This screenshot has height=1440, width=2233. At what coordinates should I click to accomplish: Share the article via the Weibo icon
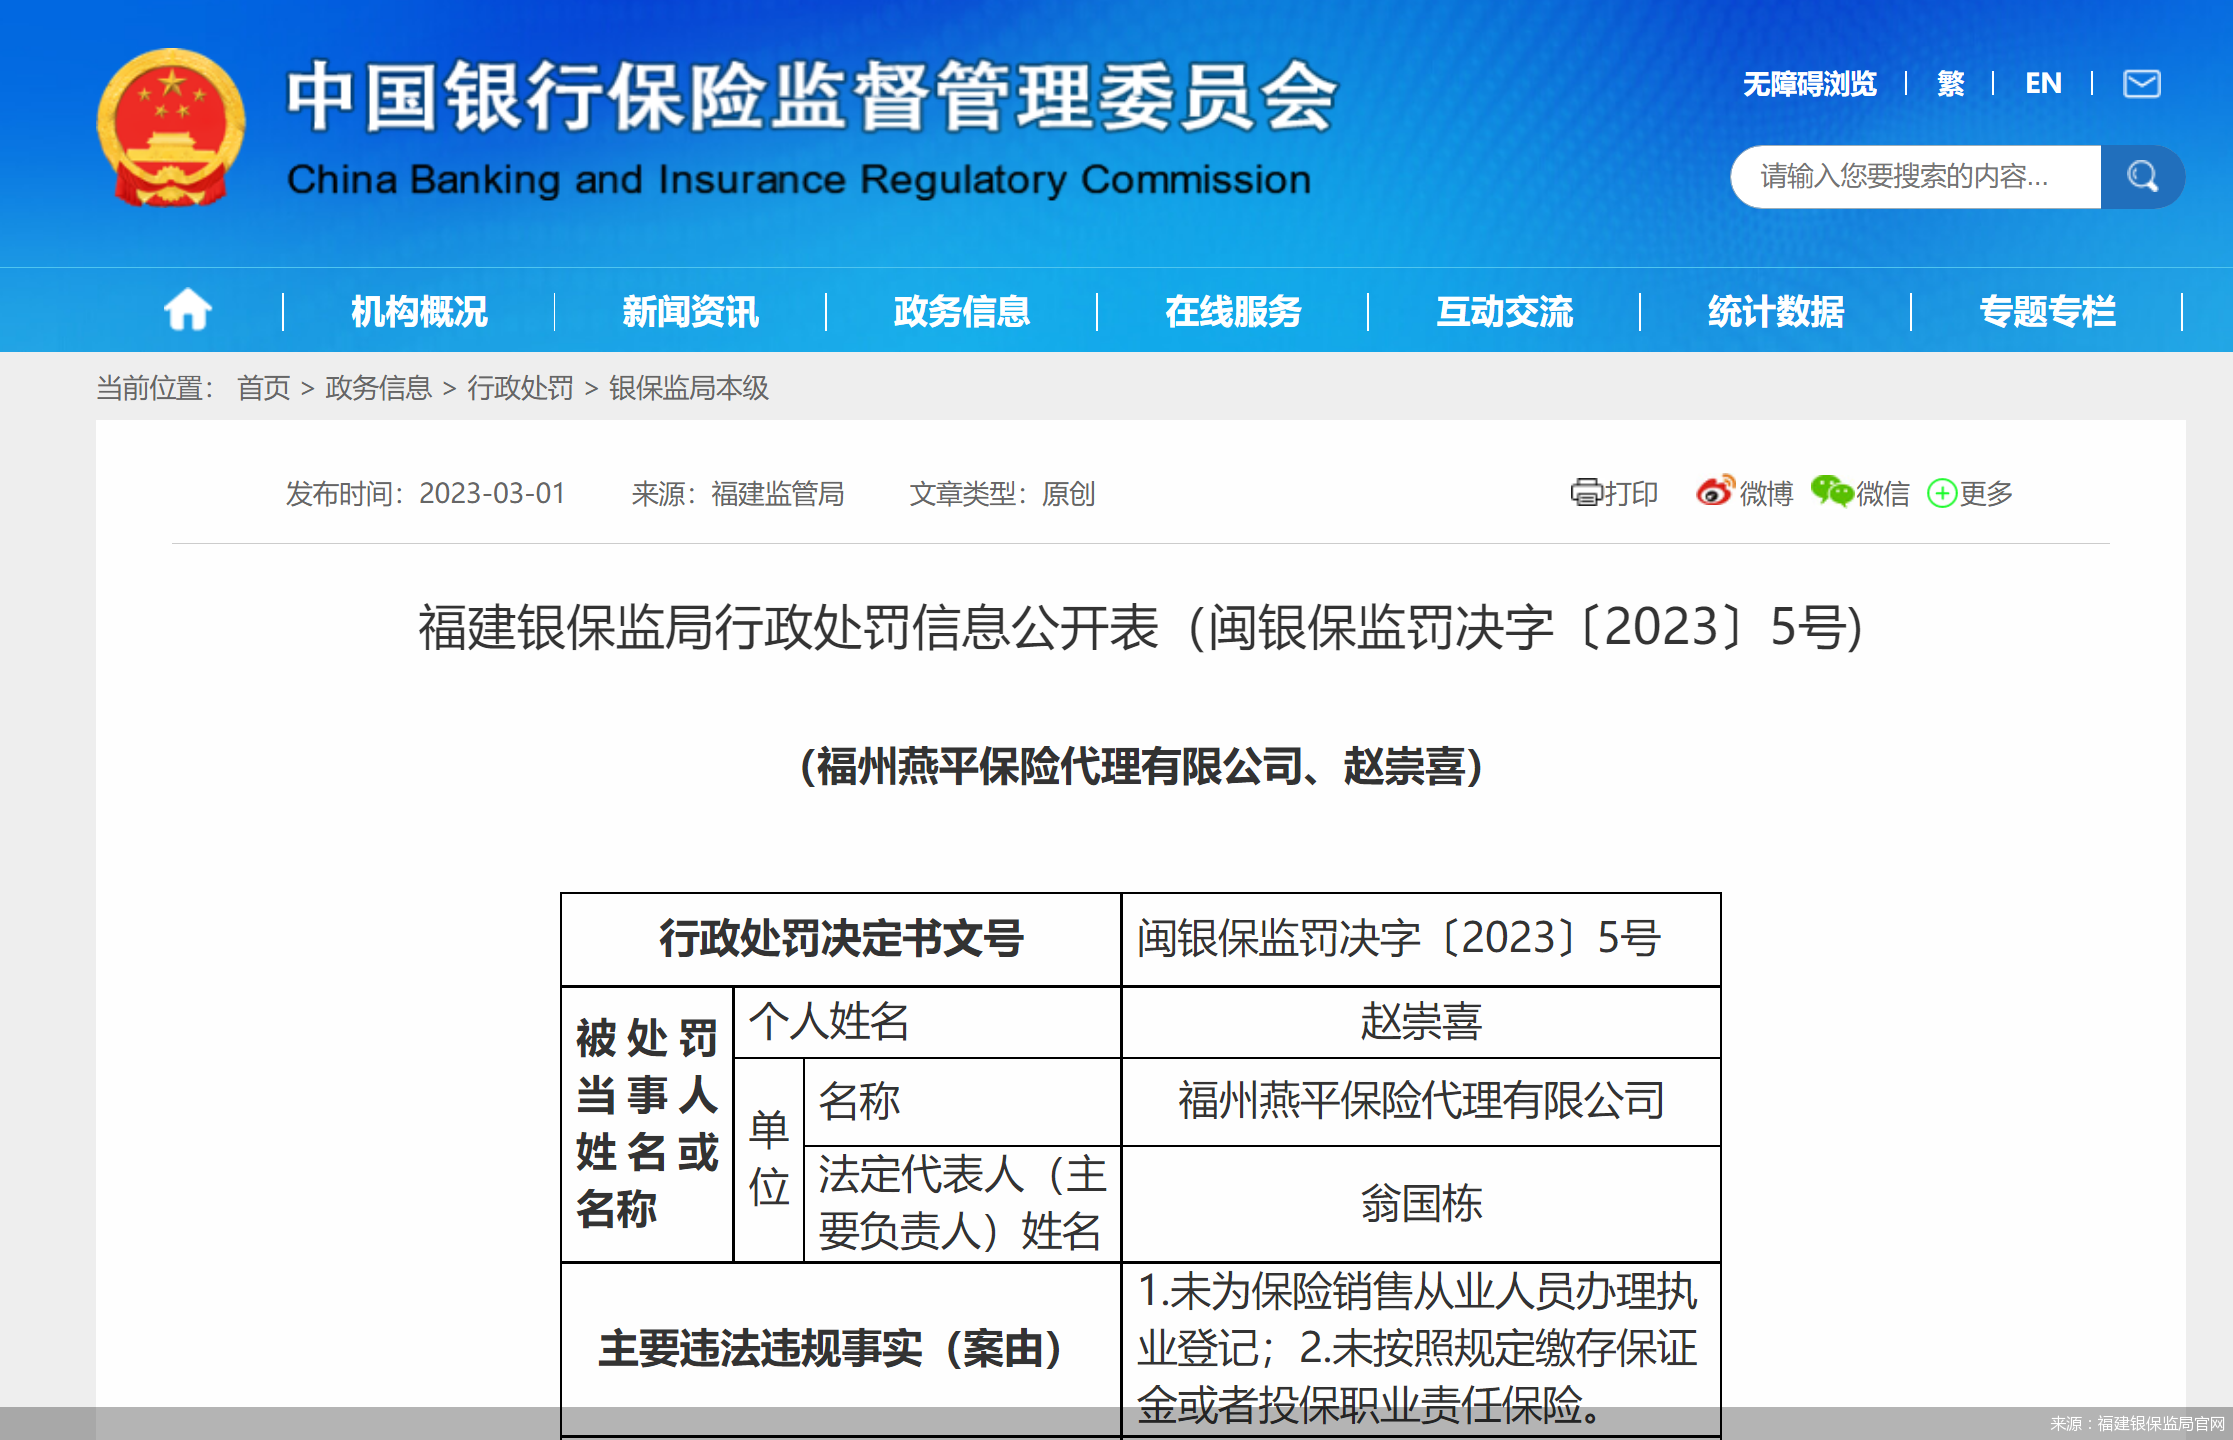click(x=1717, y=493)
